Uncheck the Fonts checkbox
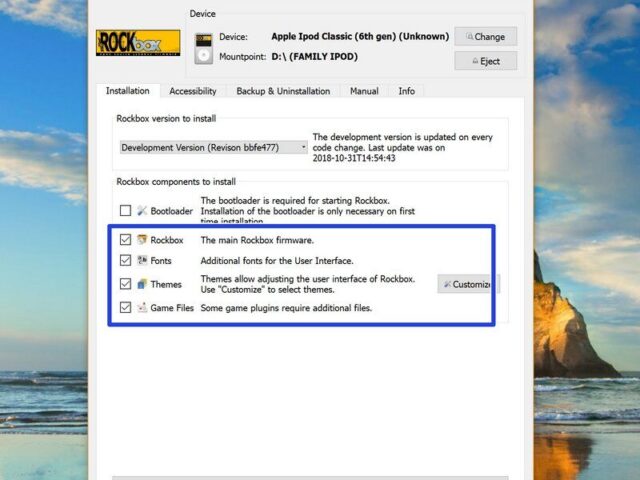 (125, 260)
